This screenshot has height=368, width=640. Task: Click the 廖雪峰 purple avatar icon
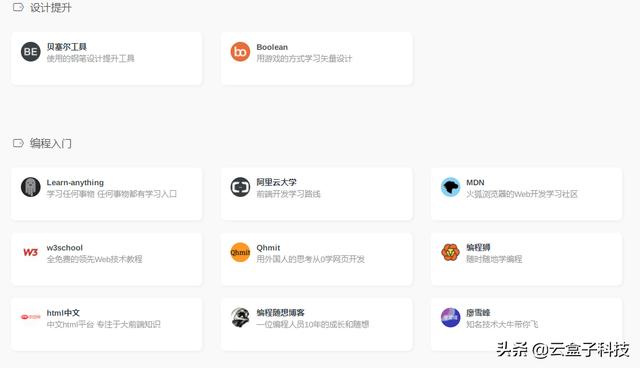[451, 317]
